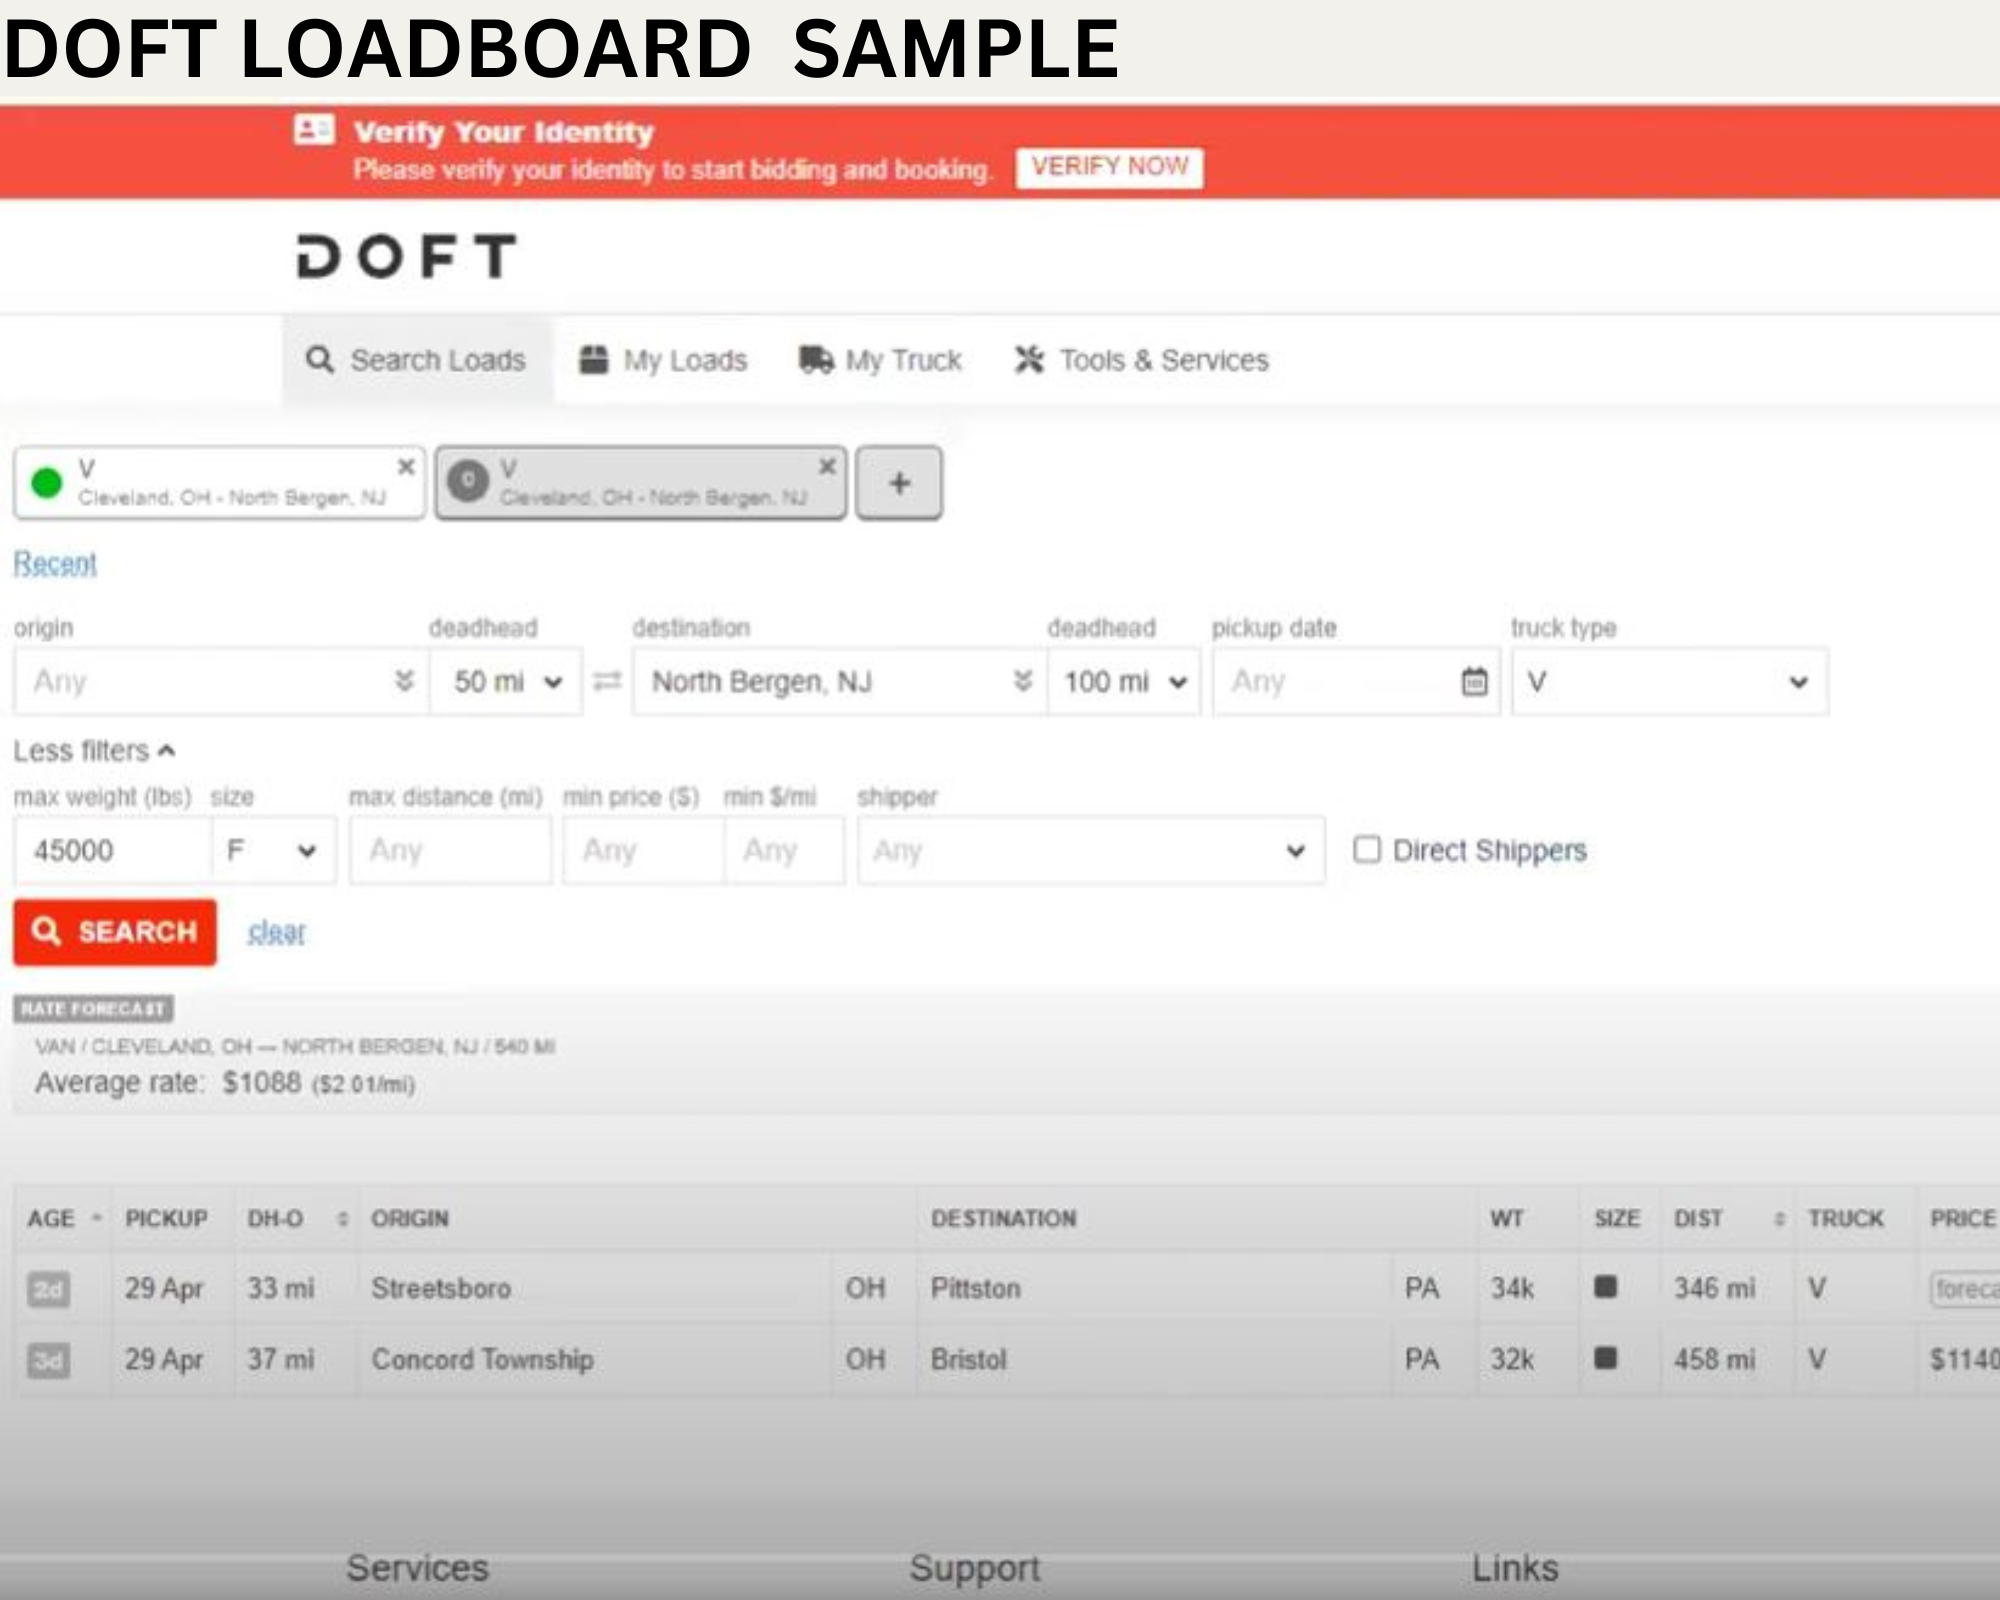Screen dimensions: 2000x1600
Task: Switch to the My Loads tab
Action: click(x=664, y=360)
